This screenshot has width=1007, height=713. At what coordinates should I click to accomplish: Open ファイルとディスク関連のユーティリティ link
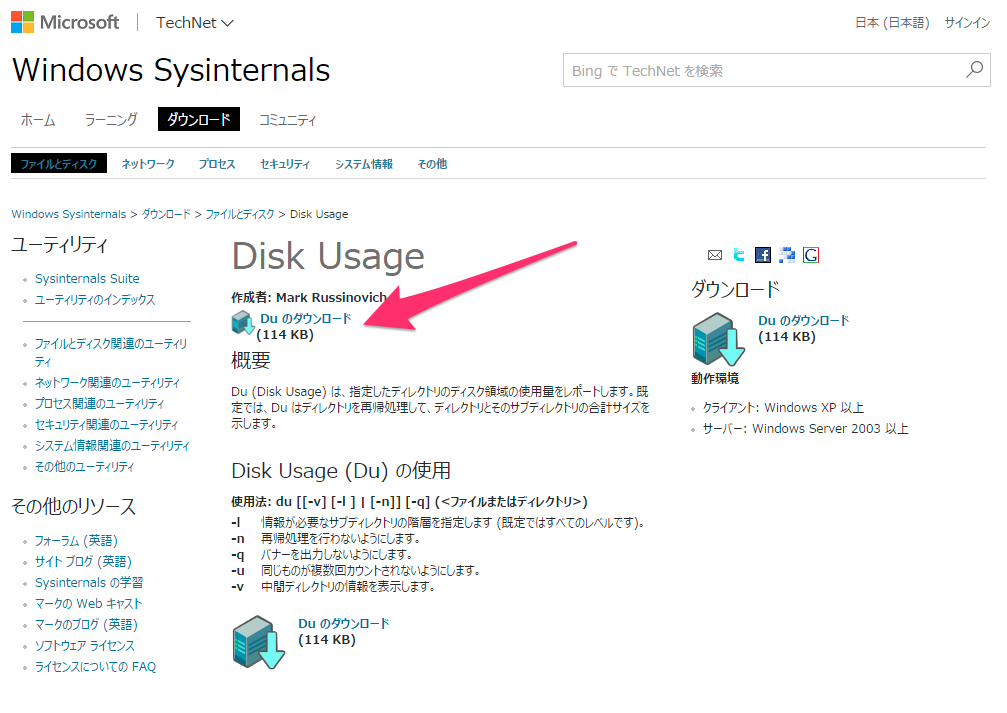pyautogui.click(x=111, y=352)
